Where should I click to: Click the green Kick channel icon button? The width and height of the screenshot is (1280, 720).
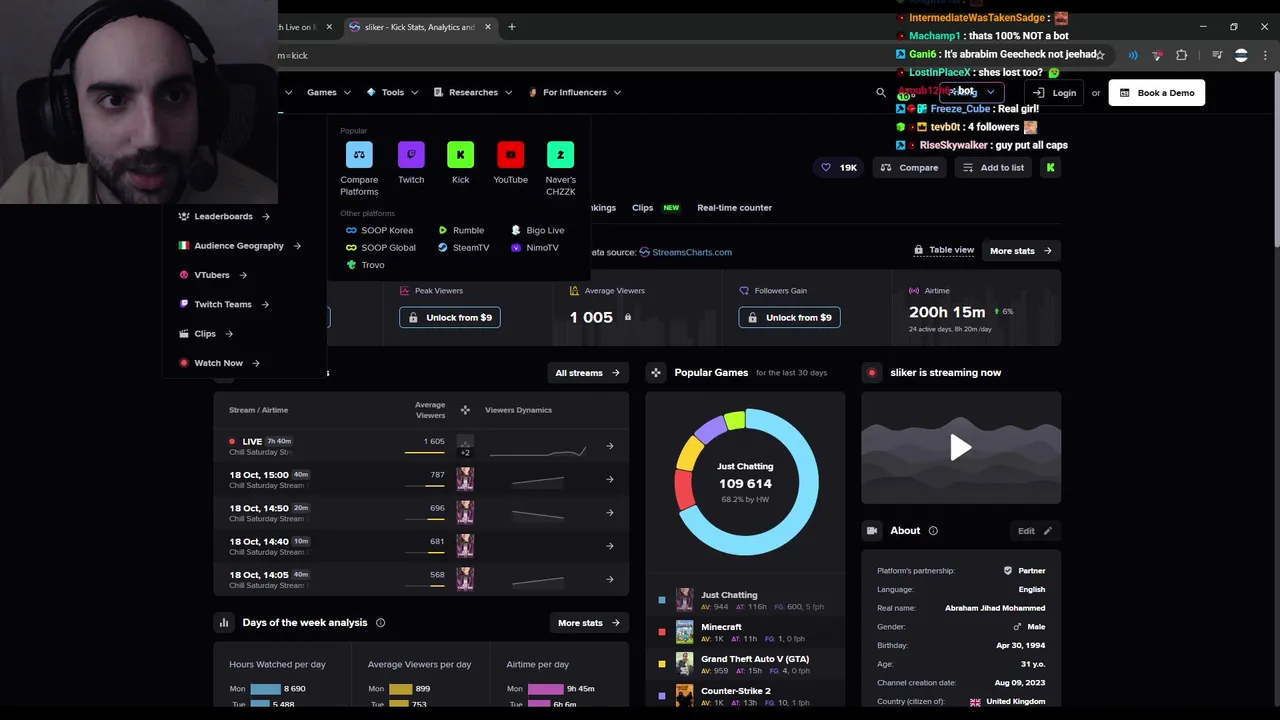click(x=1050, y=168)
